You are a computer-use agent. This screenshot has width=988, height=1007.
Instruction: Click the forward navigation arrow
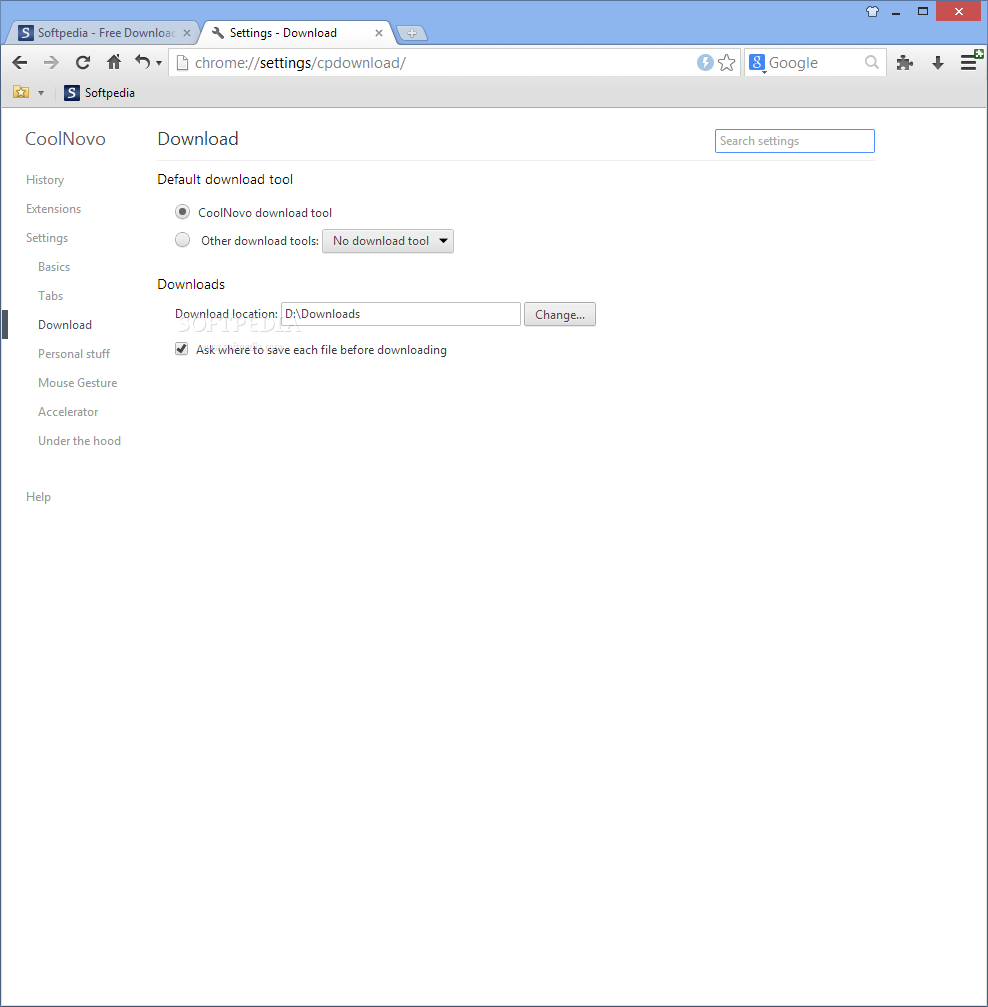pyautogui.click(x=51, y=62)
